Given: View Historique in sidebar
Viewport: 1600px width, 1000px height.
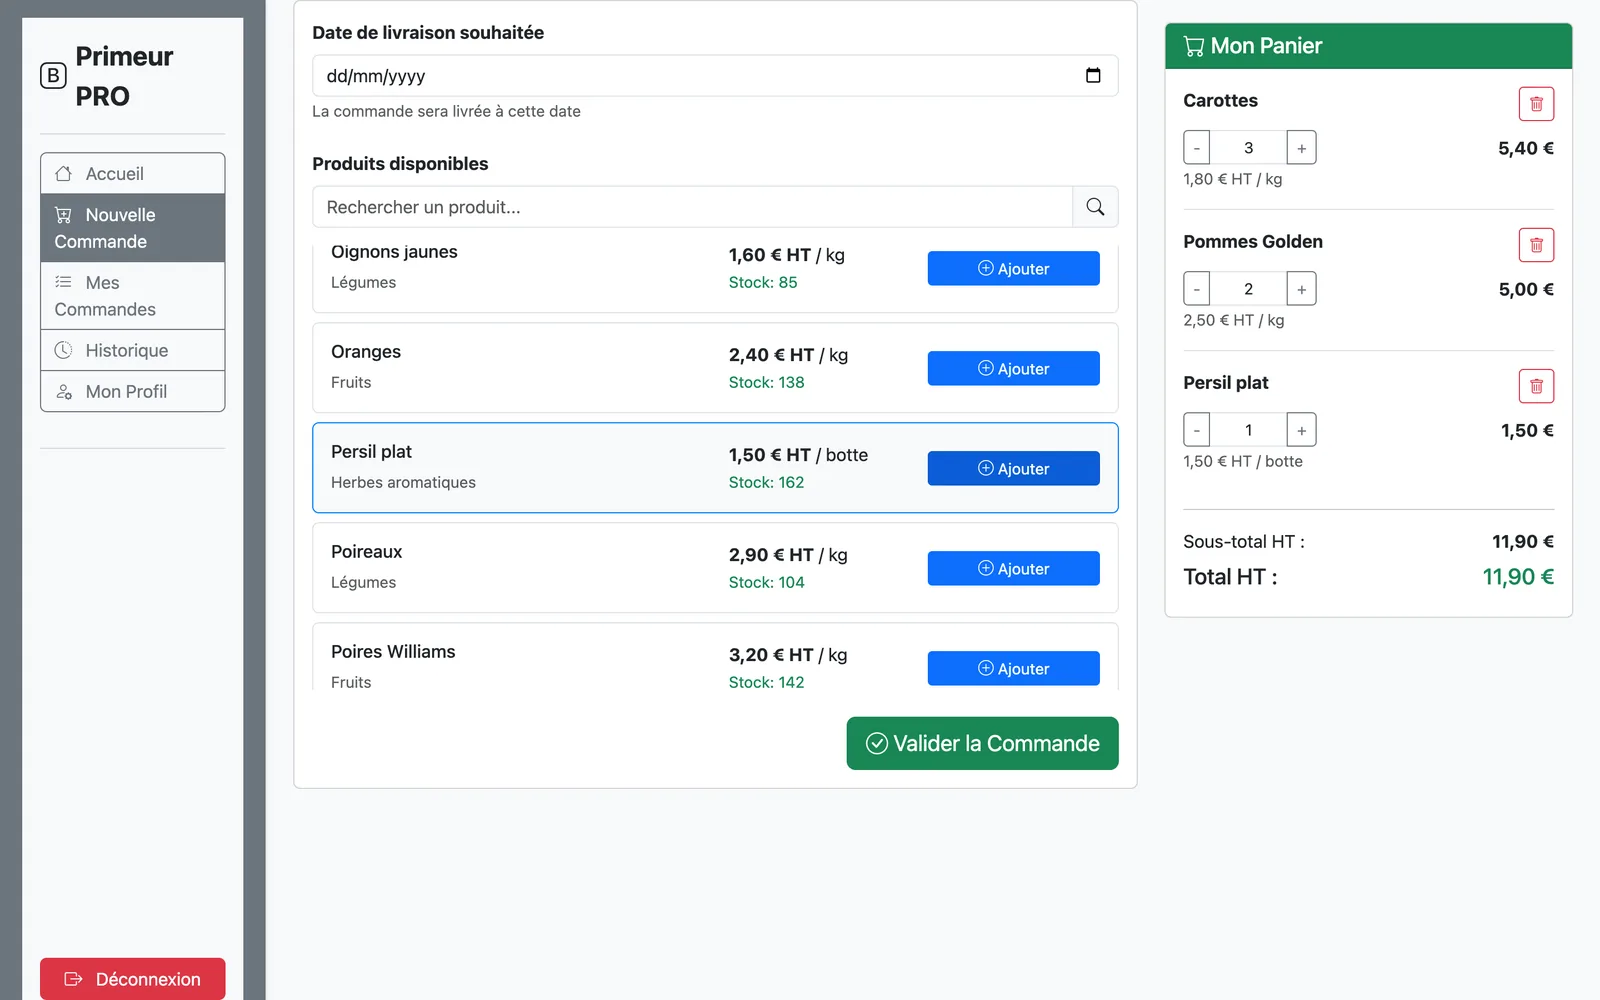Looking at the screenshot, I should click(133, 351).
